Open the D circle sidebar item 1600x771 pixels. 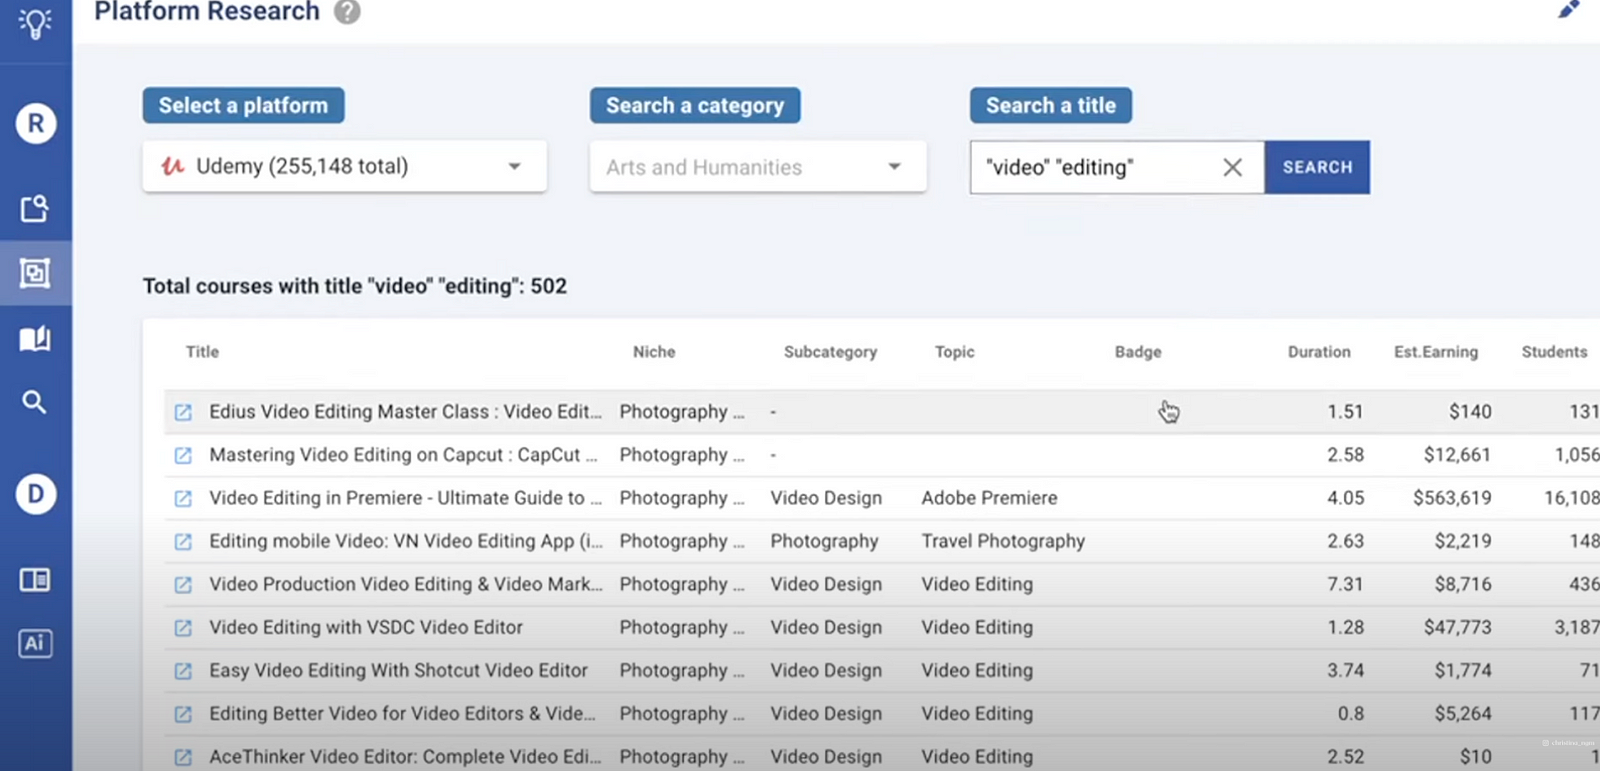click(35, 494)
